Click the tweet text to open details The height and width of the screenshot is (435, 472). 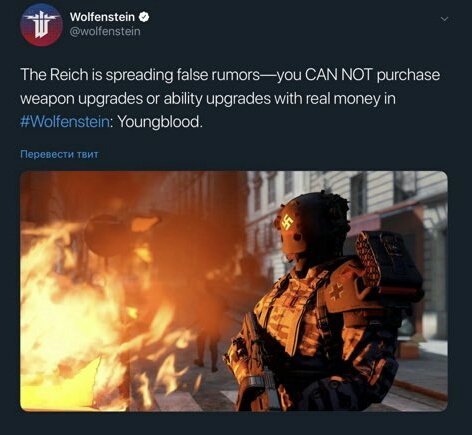coord(230,98)
